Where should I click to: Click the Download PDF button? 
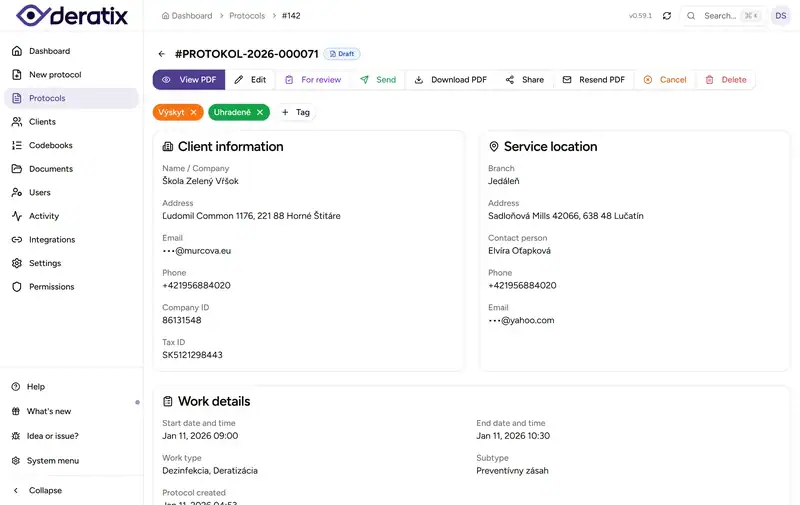tap(451, 80)
